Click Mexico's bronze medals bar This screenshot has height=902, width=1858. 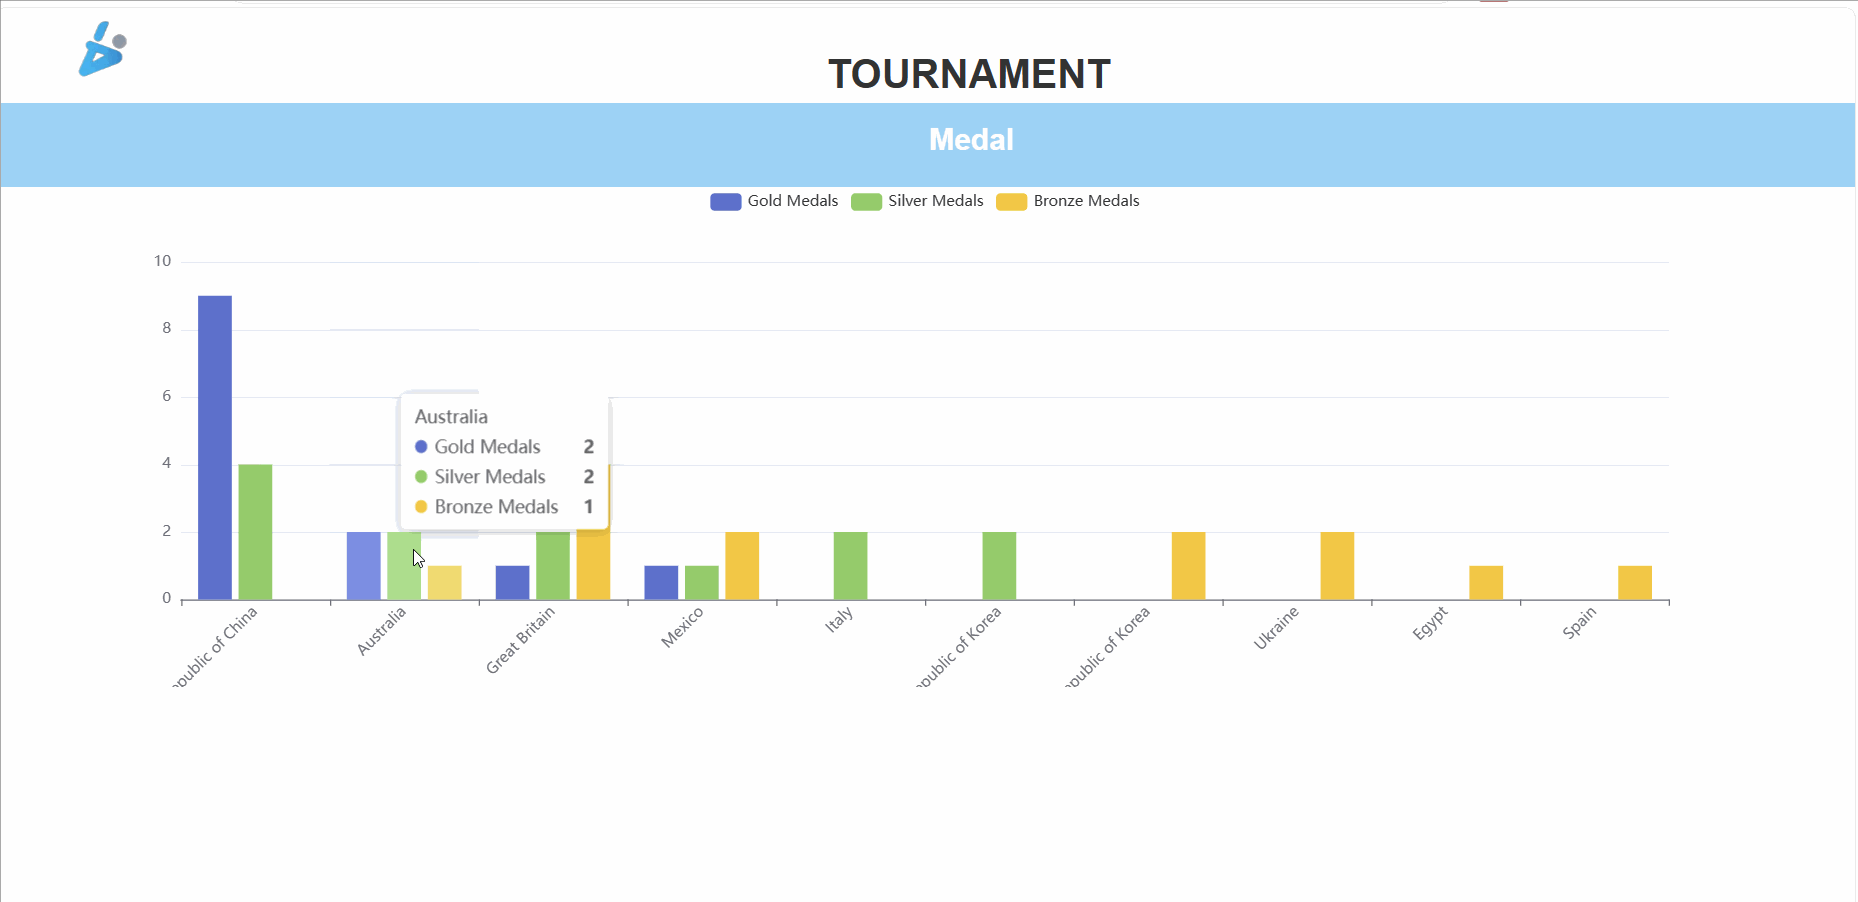click(742, 566)
